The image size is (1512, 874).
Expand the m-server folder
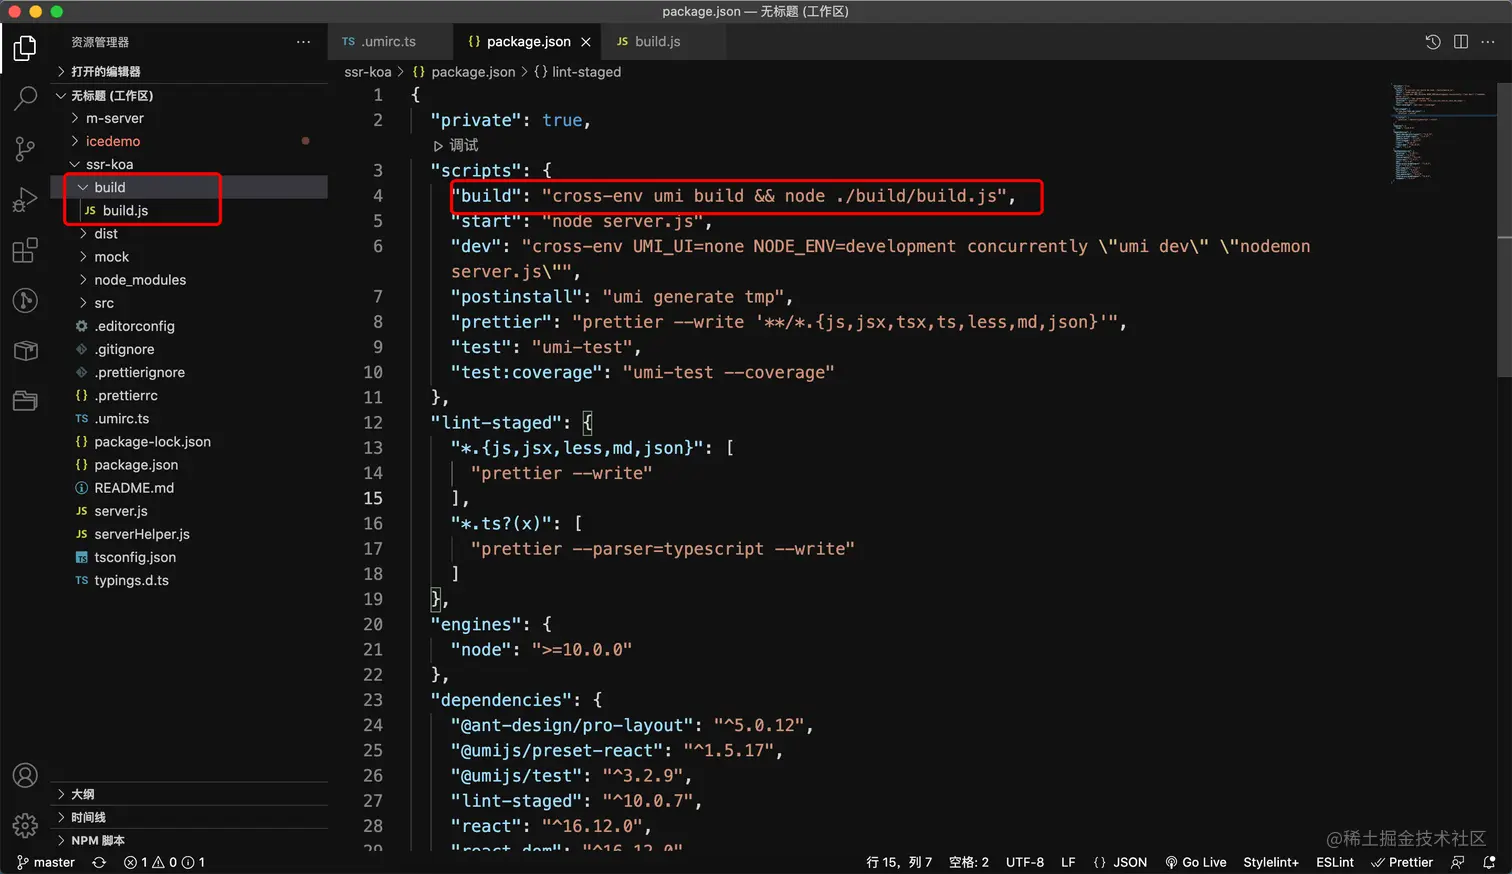tap(190, 118)
